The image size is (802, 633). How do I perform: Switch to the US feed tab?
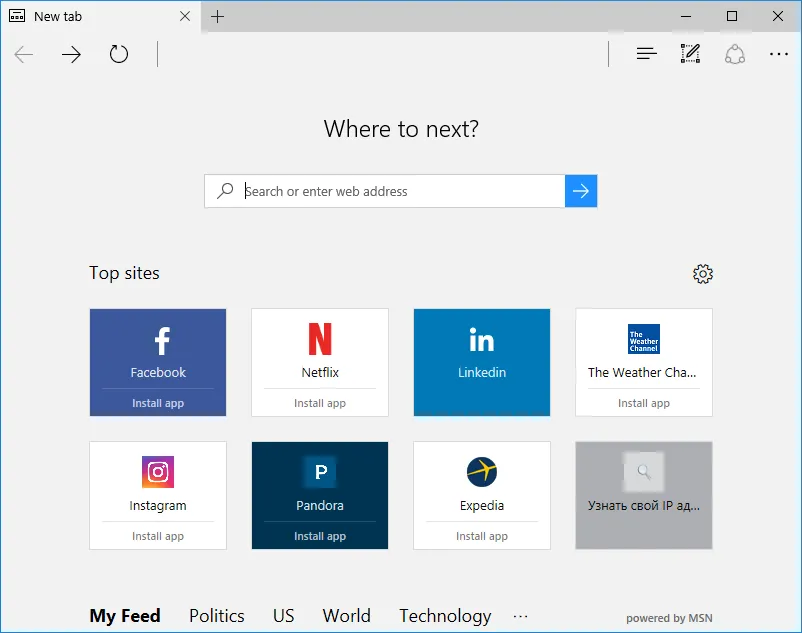(x=283, y=616)
